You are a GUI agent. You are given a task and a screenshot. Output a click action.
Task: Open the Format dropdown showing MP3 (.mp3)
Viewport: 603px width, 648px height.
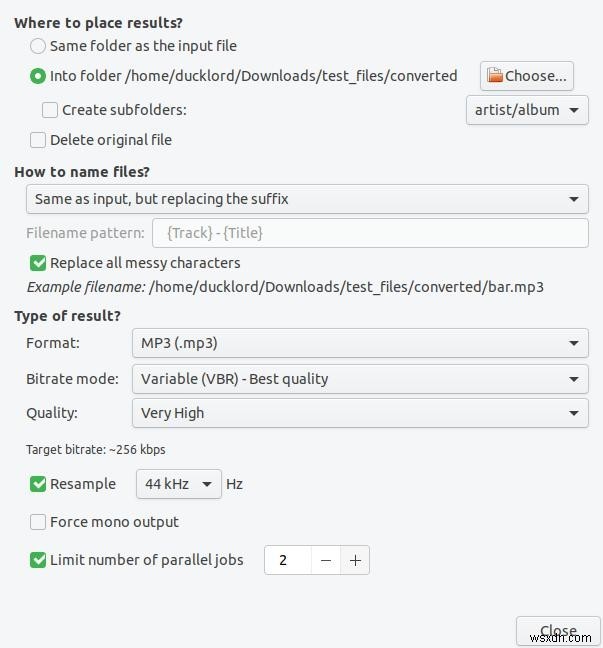(x=360, y=343)
